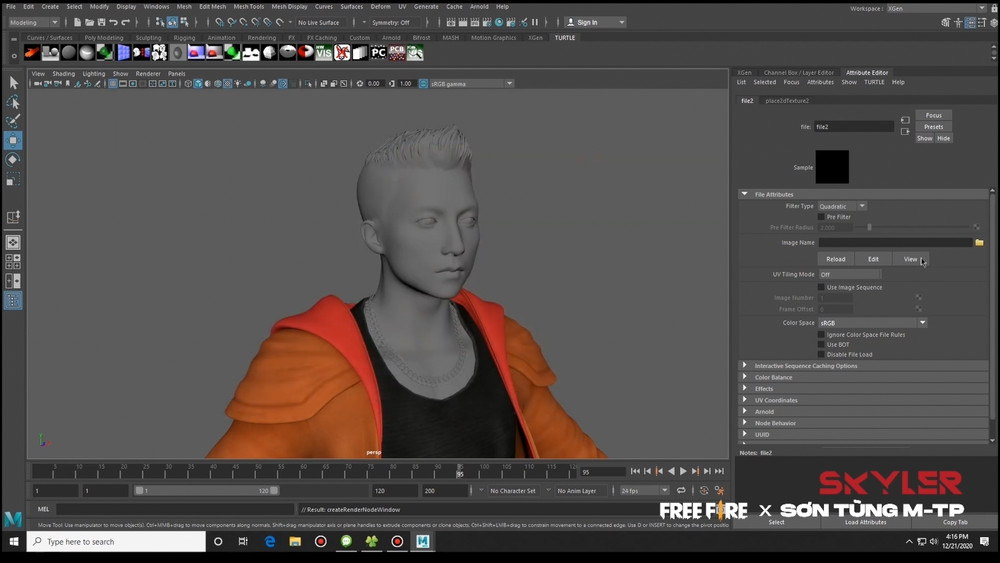Click the file node name input field
Viewport: 1000px width, 563px height.
click(854, 127)
